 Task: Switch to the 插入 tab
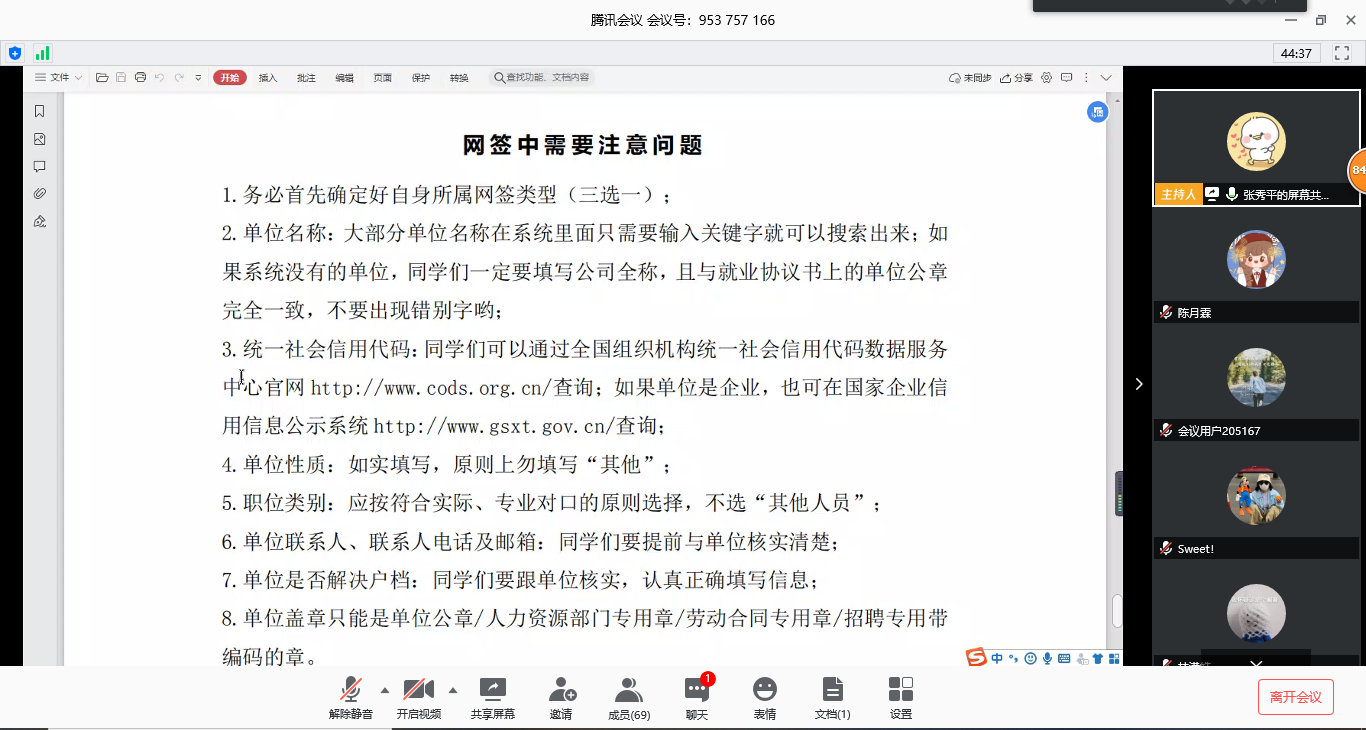click(268, 78)
